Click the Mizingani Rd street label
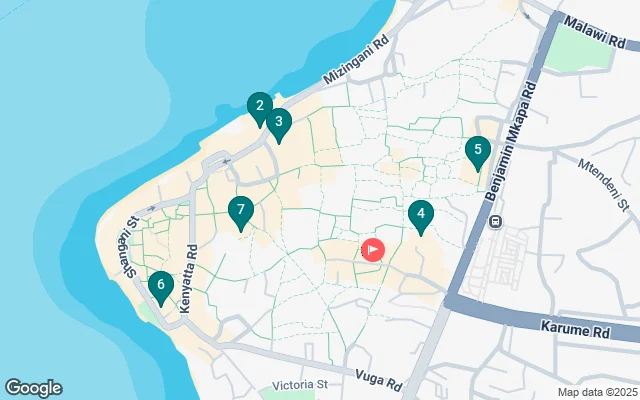640x400 pixels. [356, 60]
